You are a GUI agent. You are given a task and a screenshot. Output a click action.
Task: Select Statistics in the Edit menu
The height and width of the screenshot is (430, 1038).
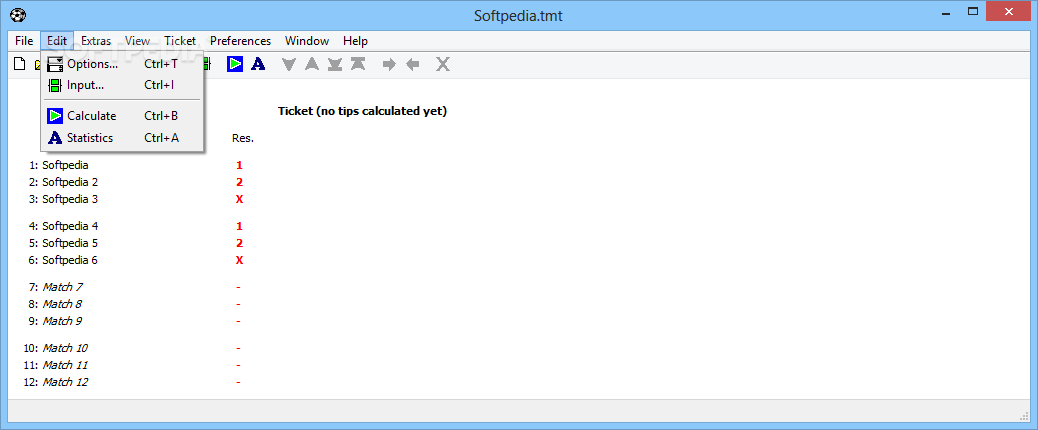(122, 138)
